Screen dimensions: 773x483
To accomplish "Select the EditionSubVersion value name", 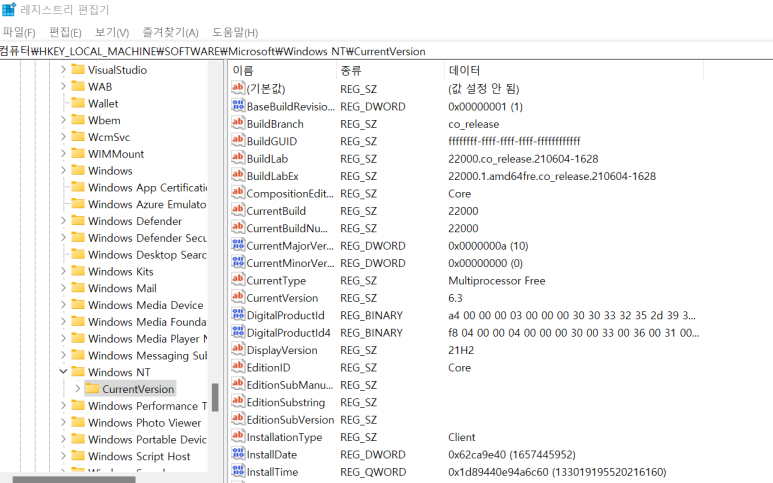I will (x=290, y=419).
